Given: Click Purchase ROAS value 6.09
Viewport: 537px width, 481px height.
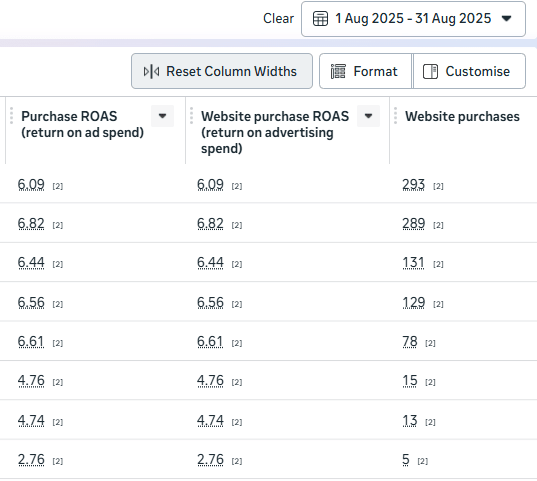Looking at the screenshot, I should click(31, 185).
